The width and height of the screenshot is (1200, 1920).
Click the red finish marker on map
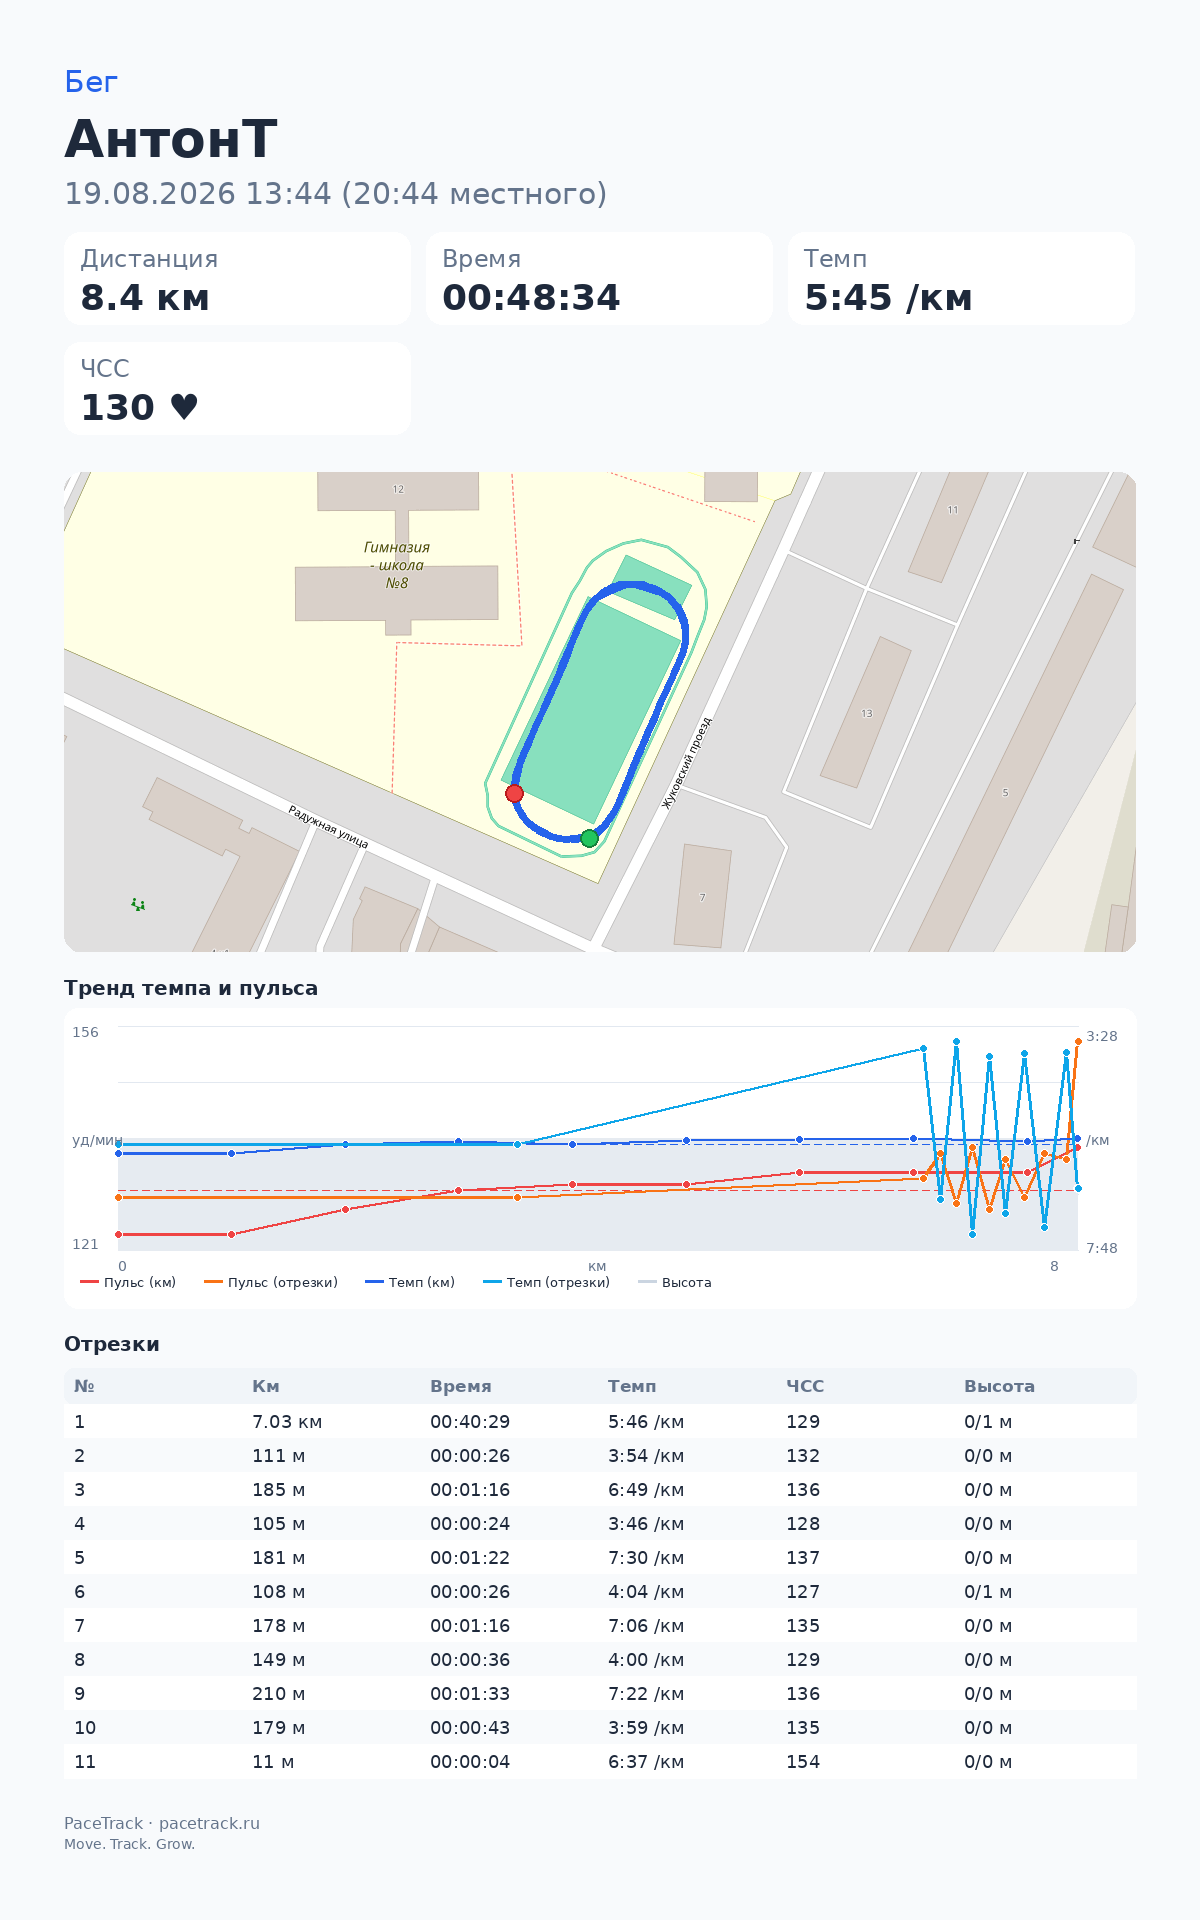[x=514, y=793]
